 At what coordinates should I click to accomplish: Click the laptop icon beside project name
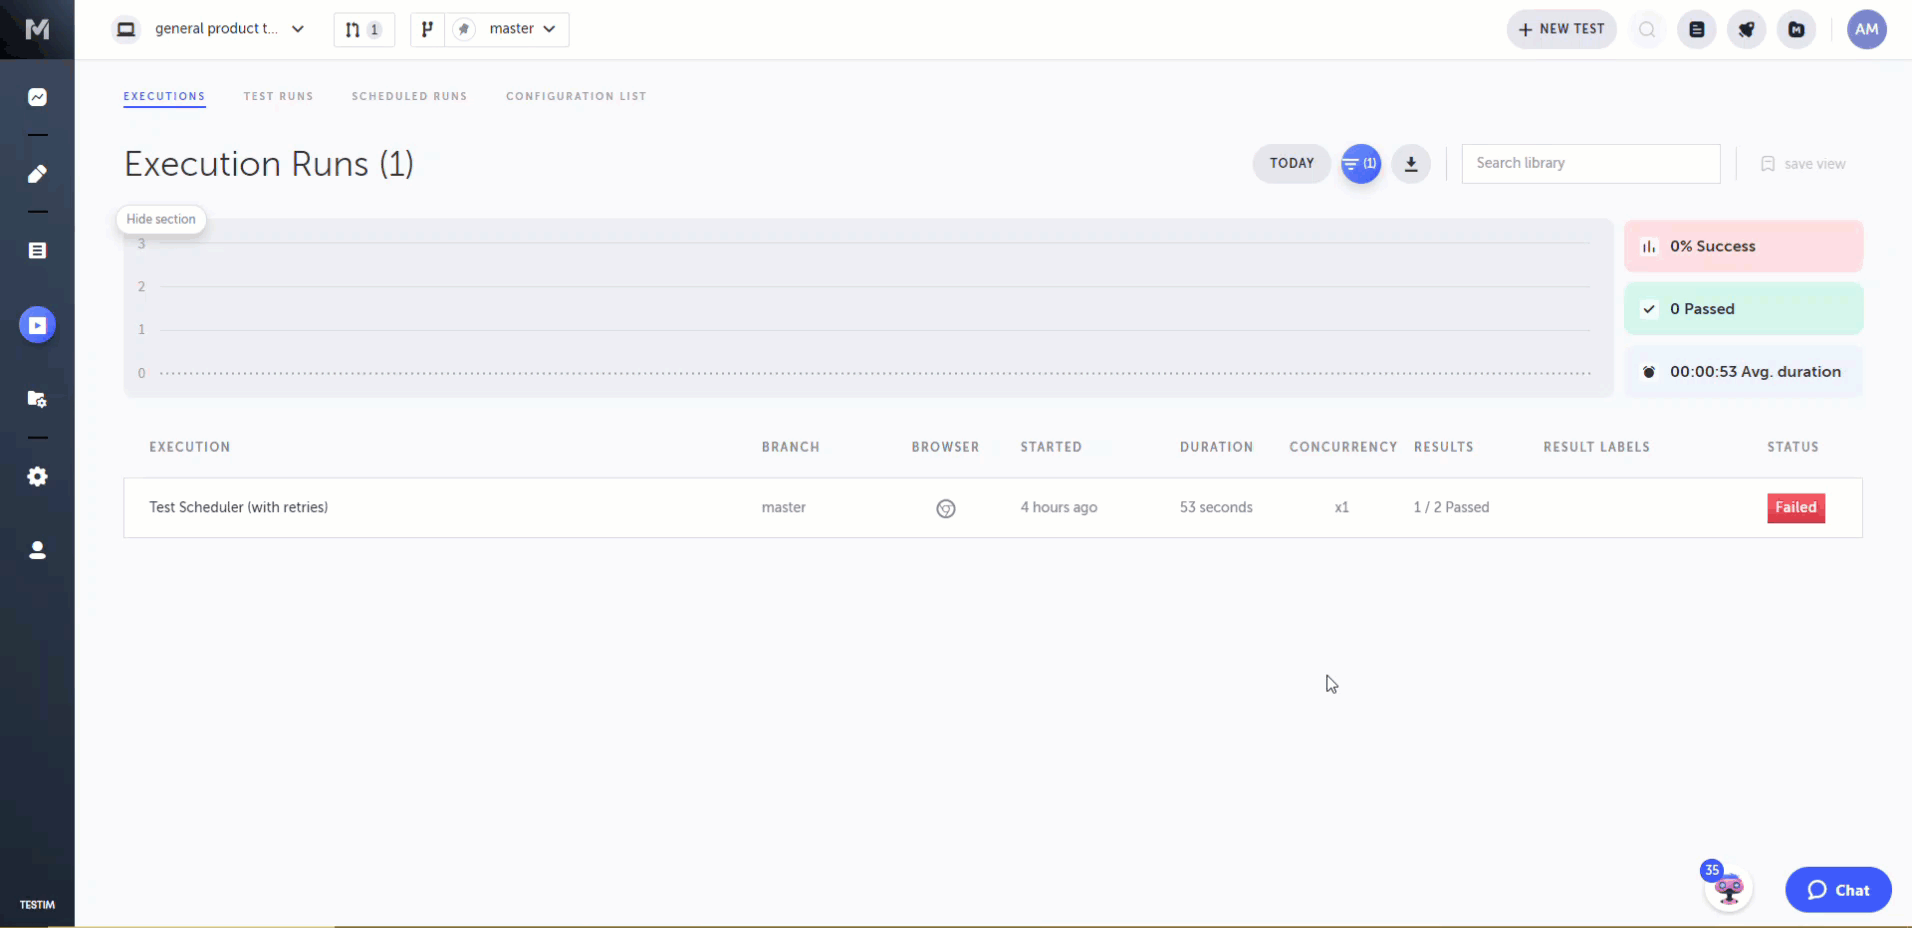click(x=126, y=29)
